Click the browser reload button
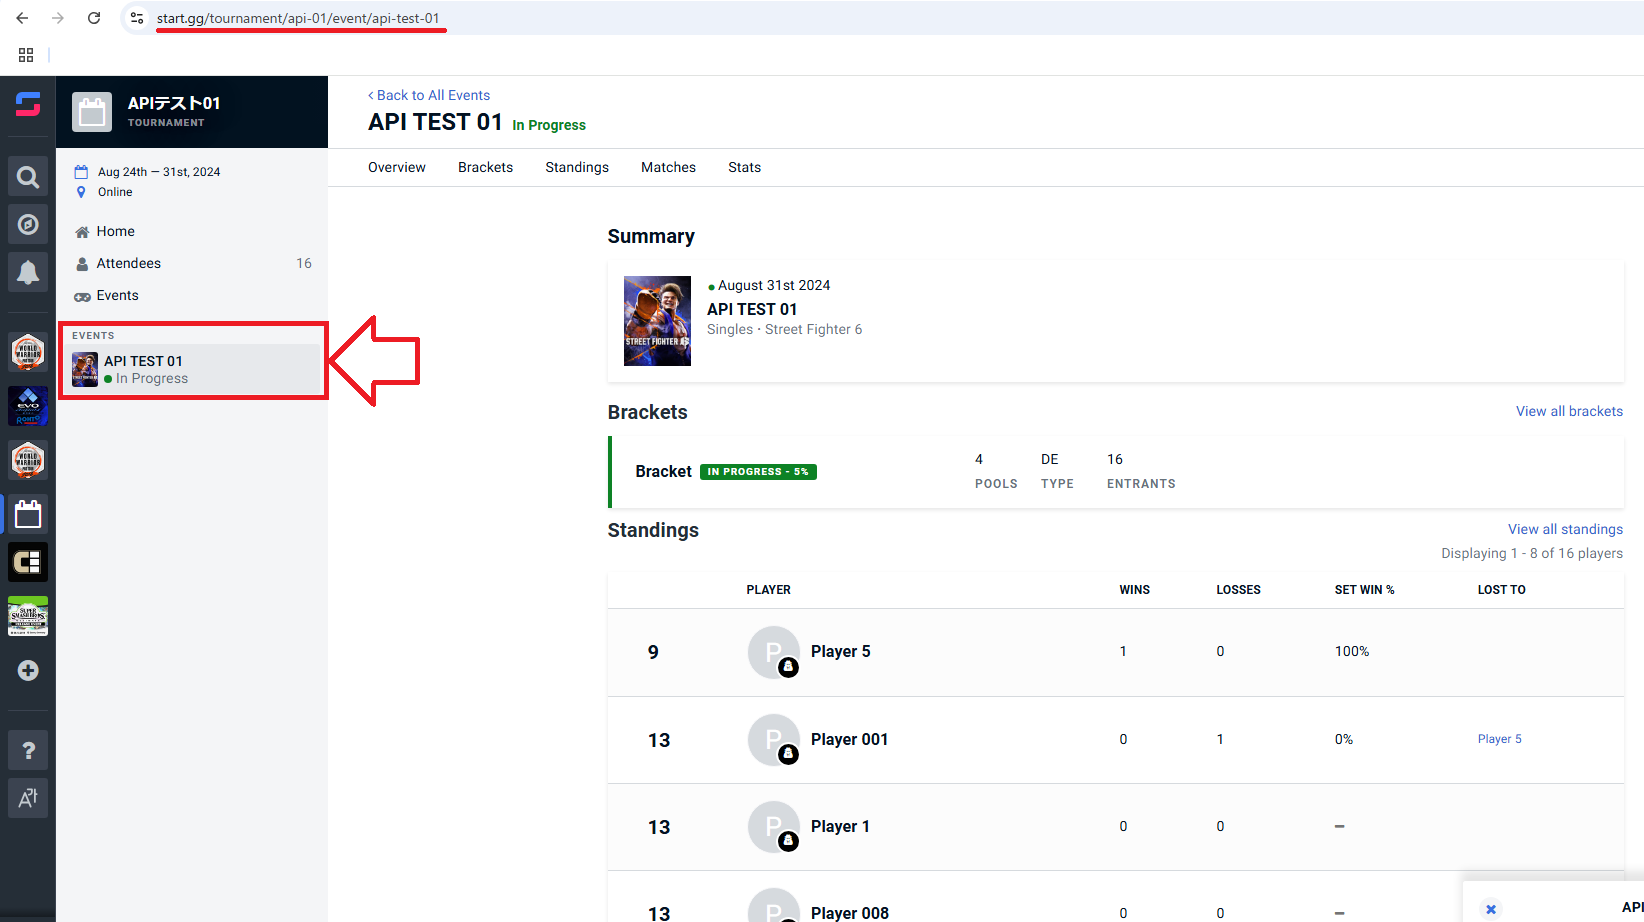The image size is (1644, 922). point(94,18)
